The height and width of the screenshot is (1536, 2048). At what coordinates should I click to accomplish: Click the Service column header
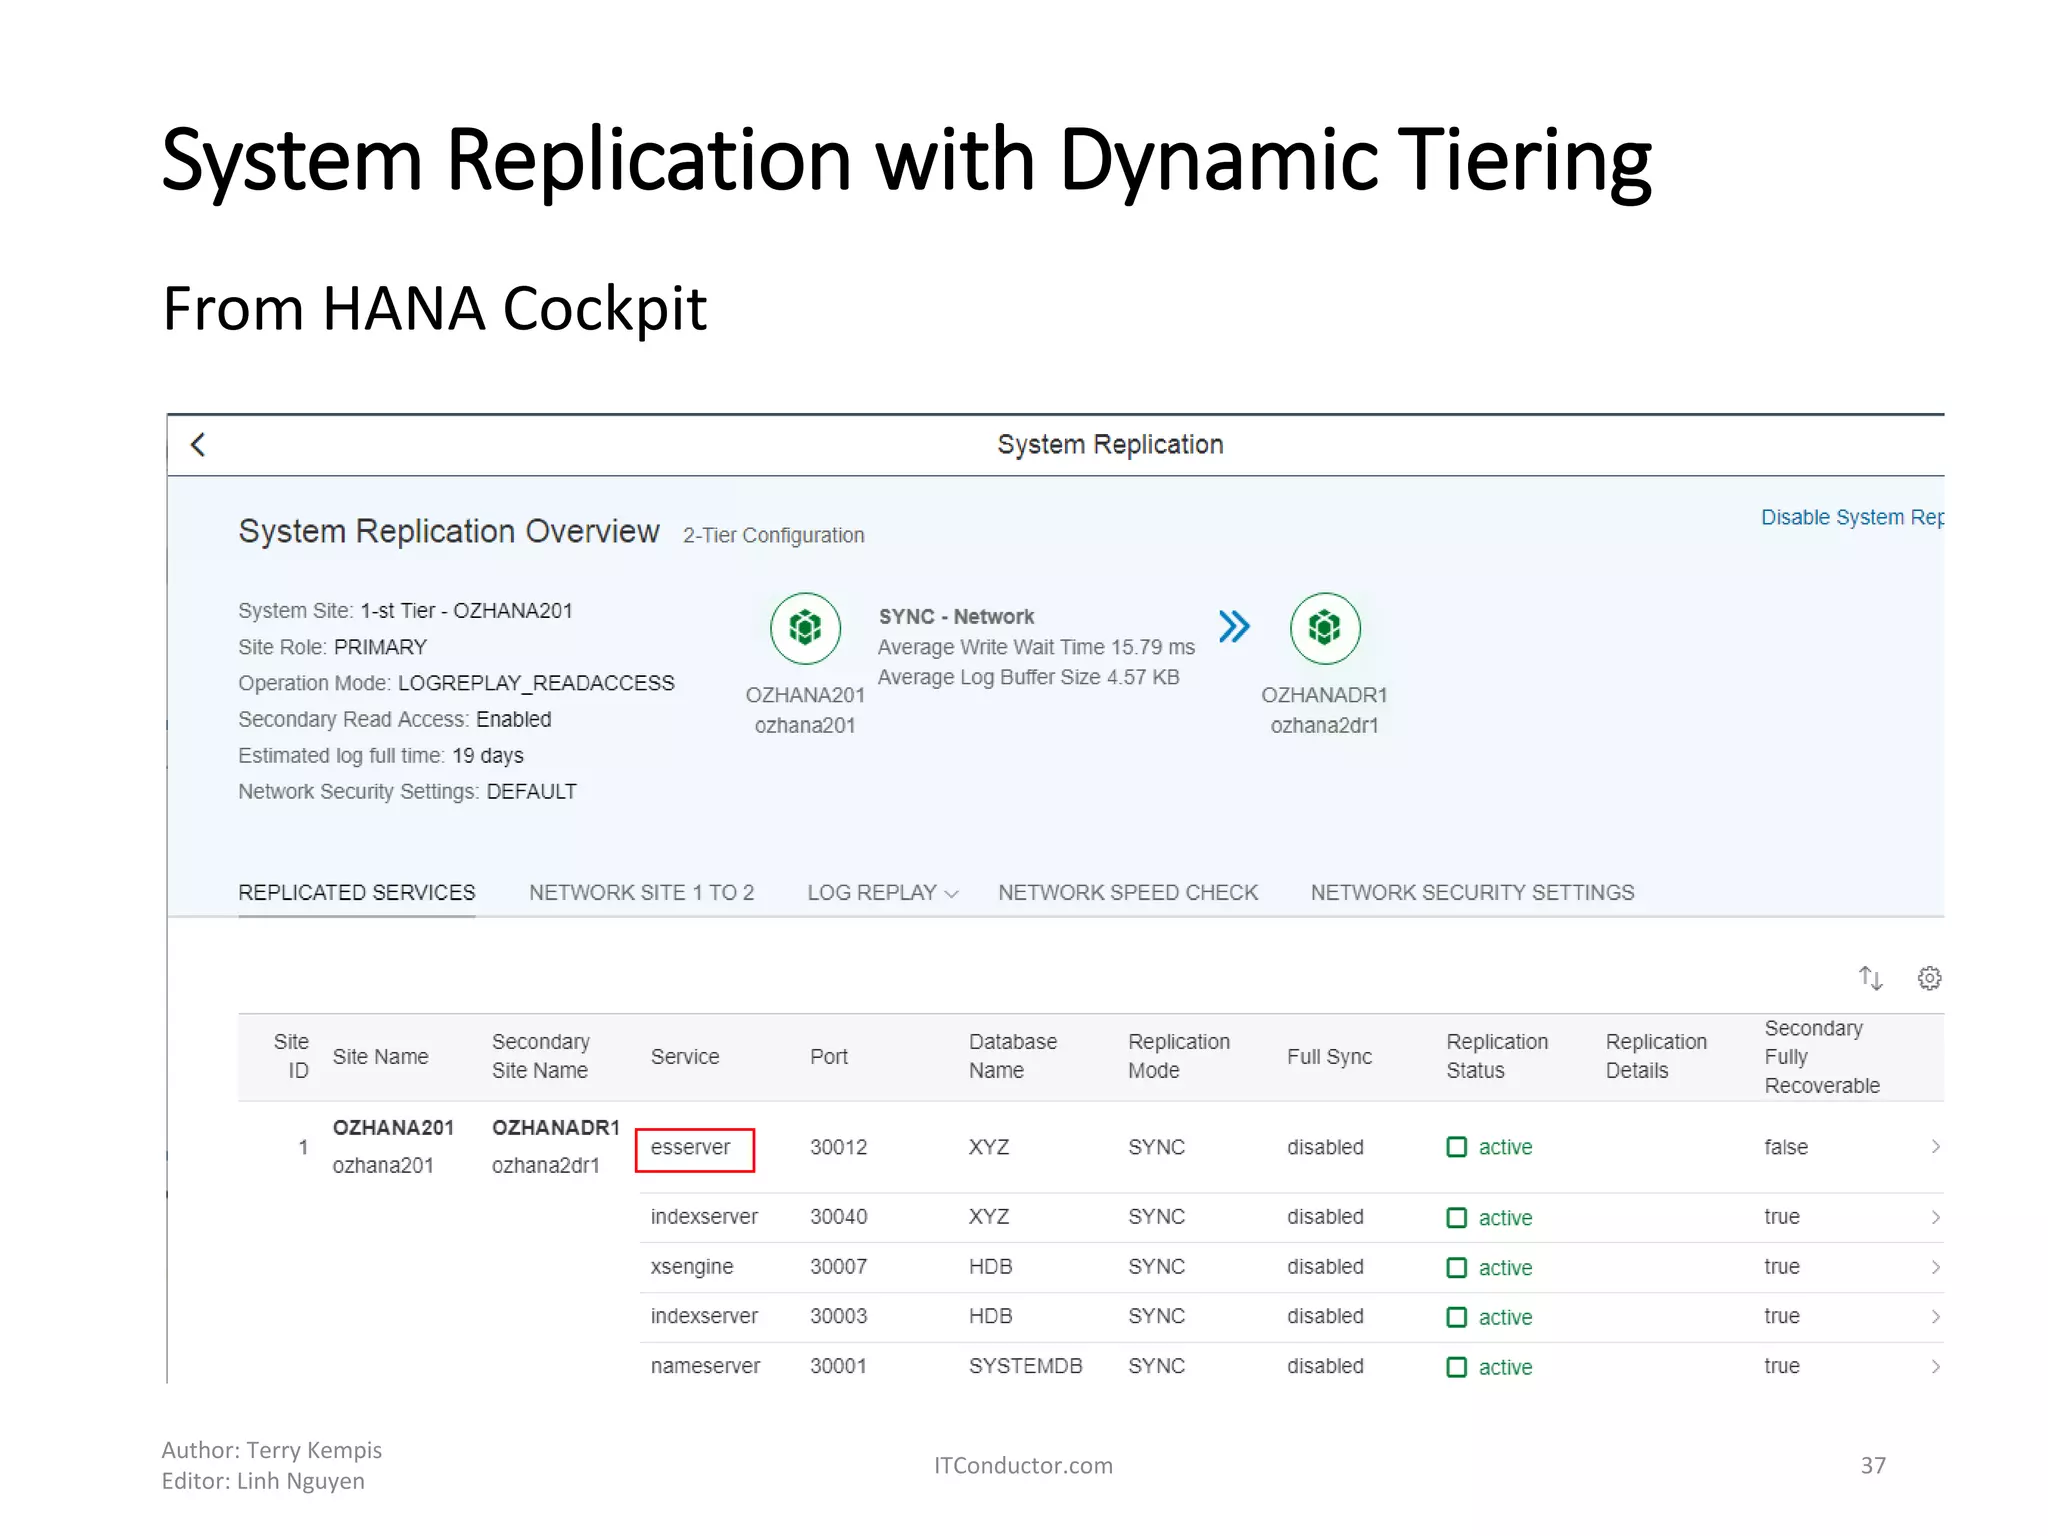[x=685, y=1056]
